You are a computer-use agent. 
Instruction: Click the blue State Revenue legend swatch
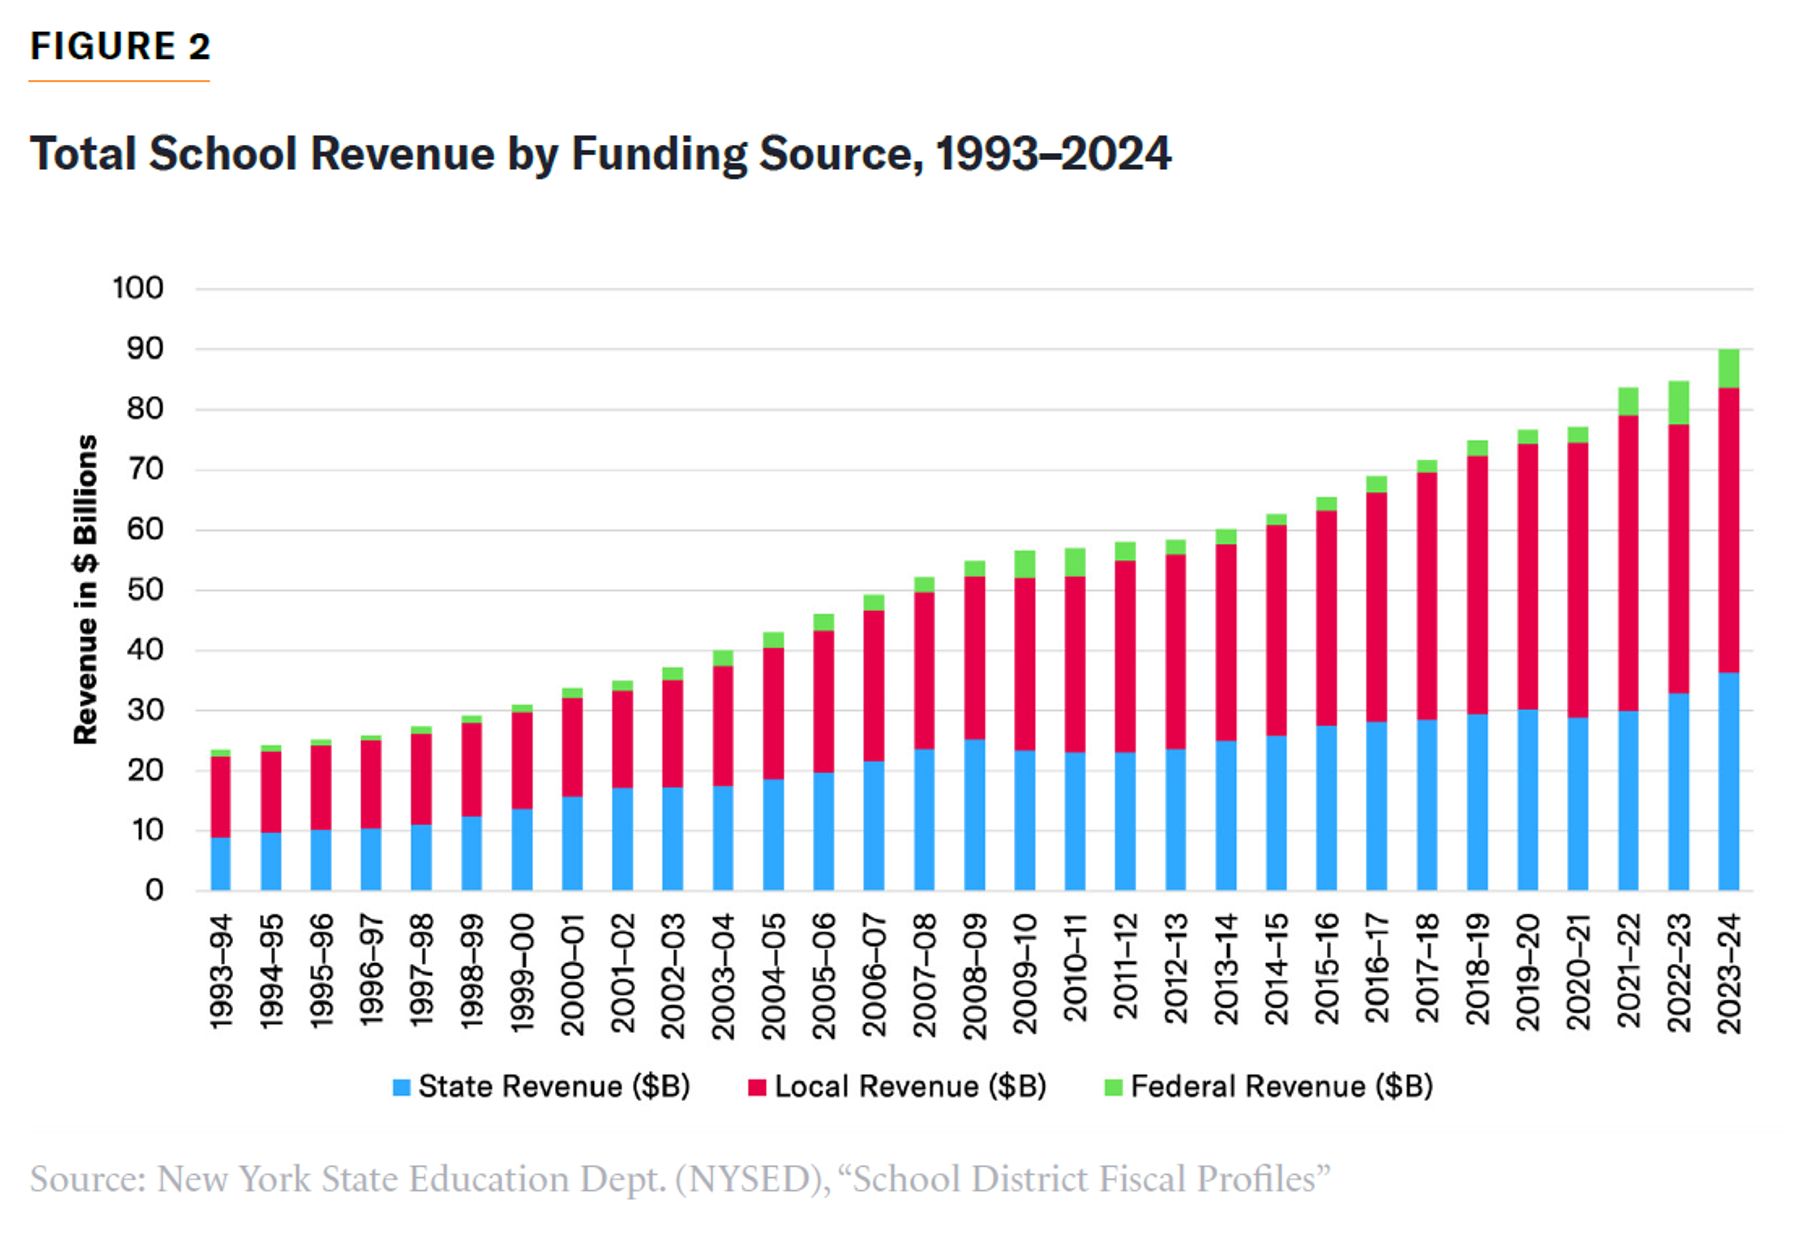pyautogui.click(x=402, y=1087)
